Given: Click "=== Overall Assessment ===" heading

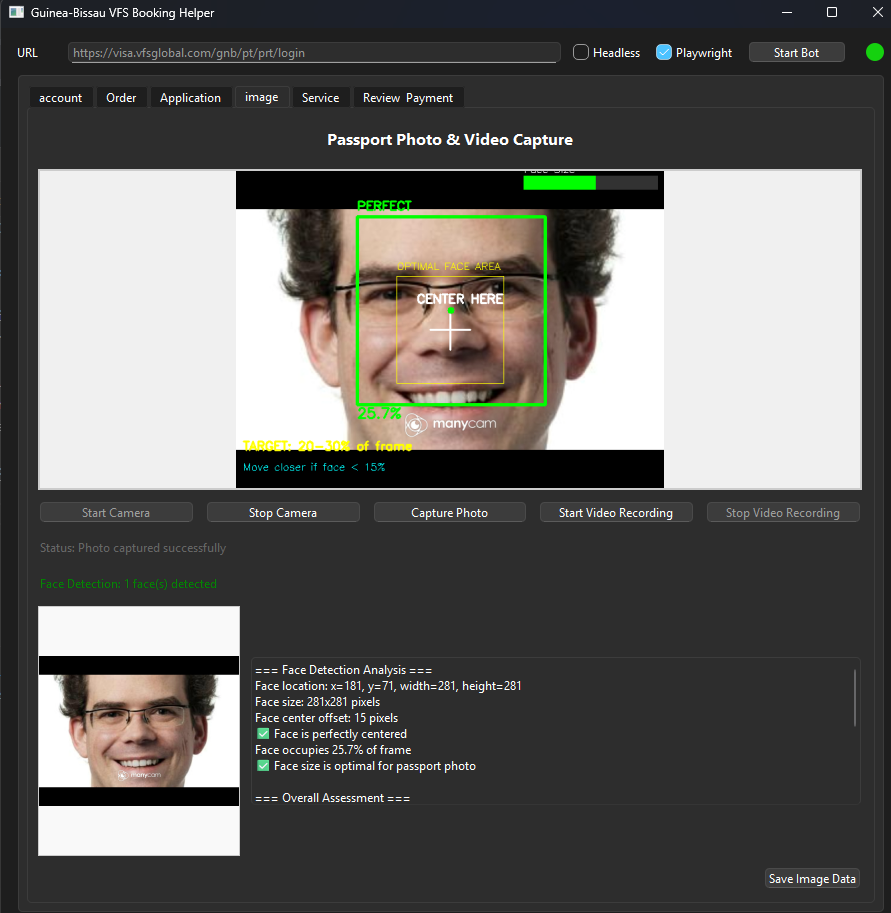Looking at the screenshot, I should point(333,798).
